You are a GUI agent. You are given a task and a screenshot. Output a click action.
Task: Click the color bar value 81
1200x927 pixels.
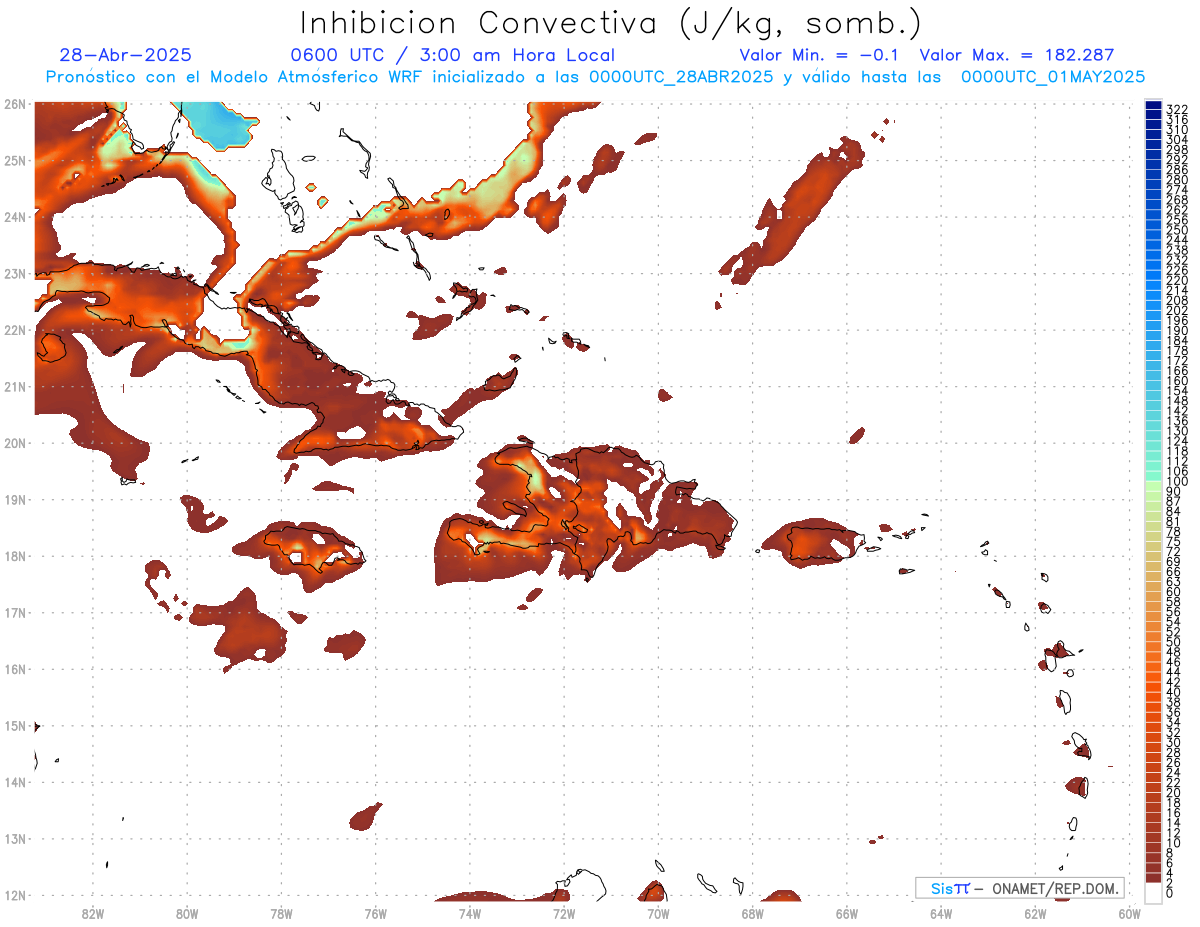(1173, 521)
